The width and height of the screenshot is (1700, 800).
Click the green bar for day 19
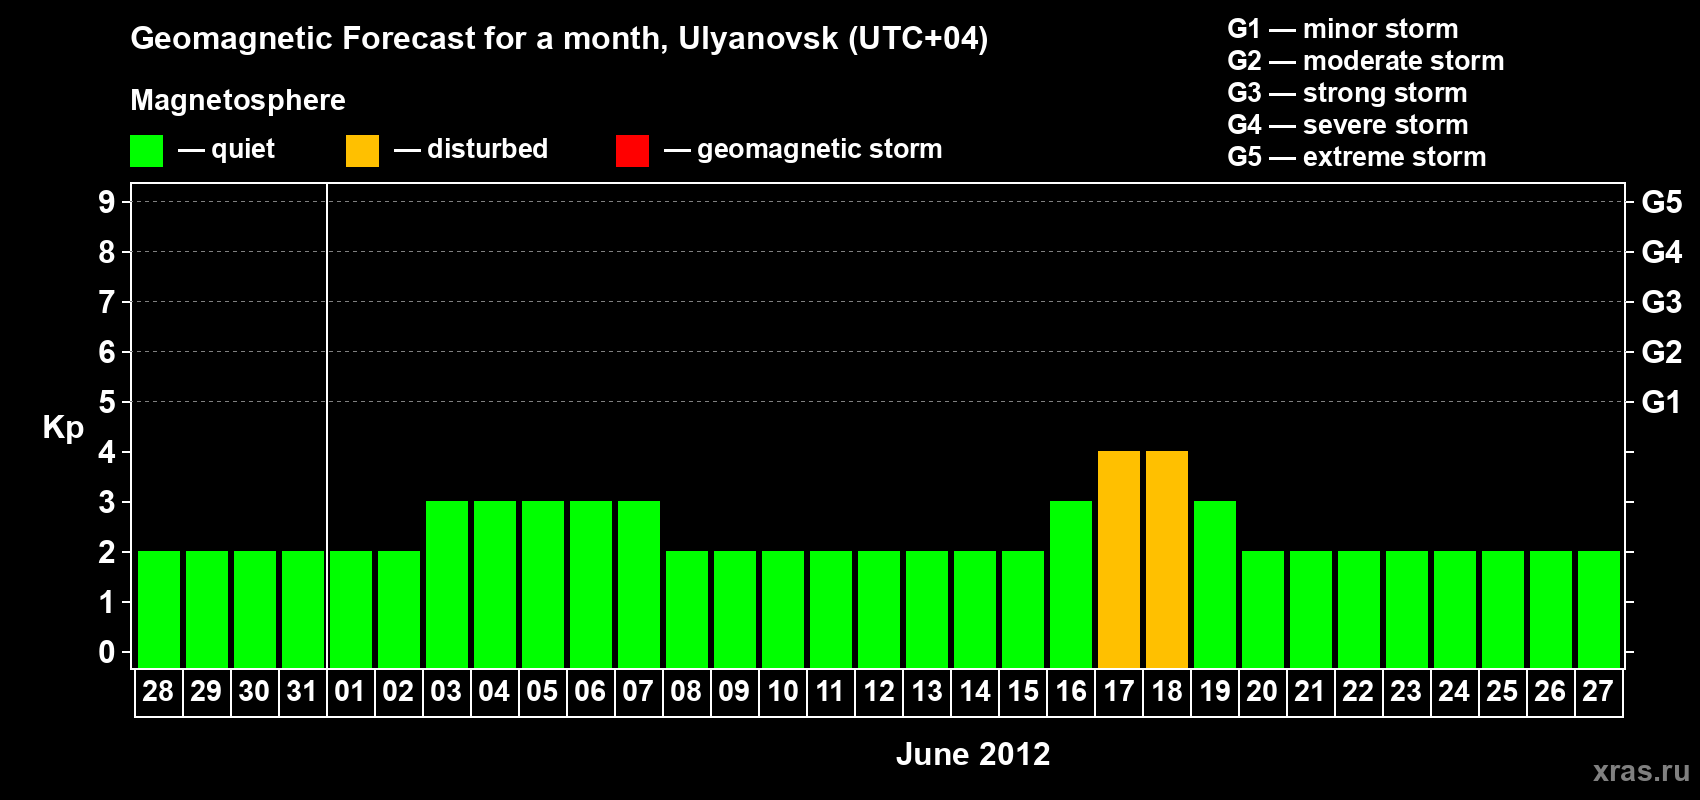pos(1215,584)
